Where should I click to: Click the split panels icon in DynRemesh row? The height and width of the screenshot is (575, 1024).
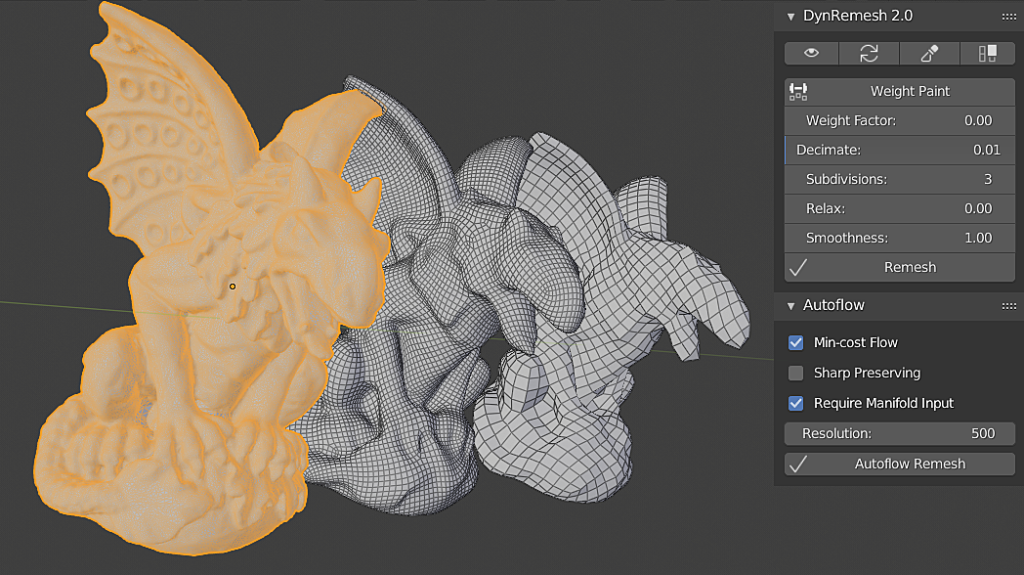987,53
